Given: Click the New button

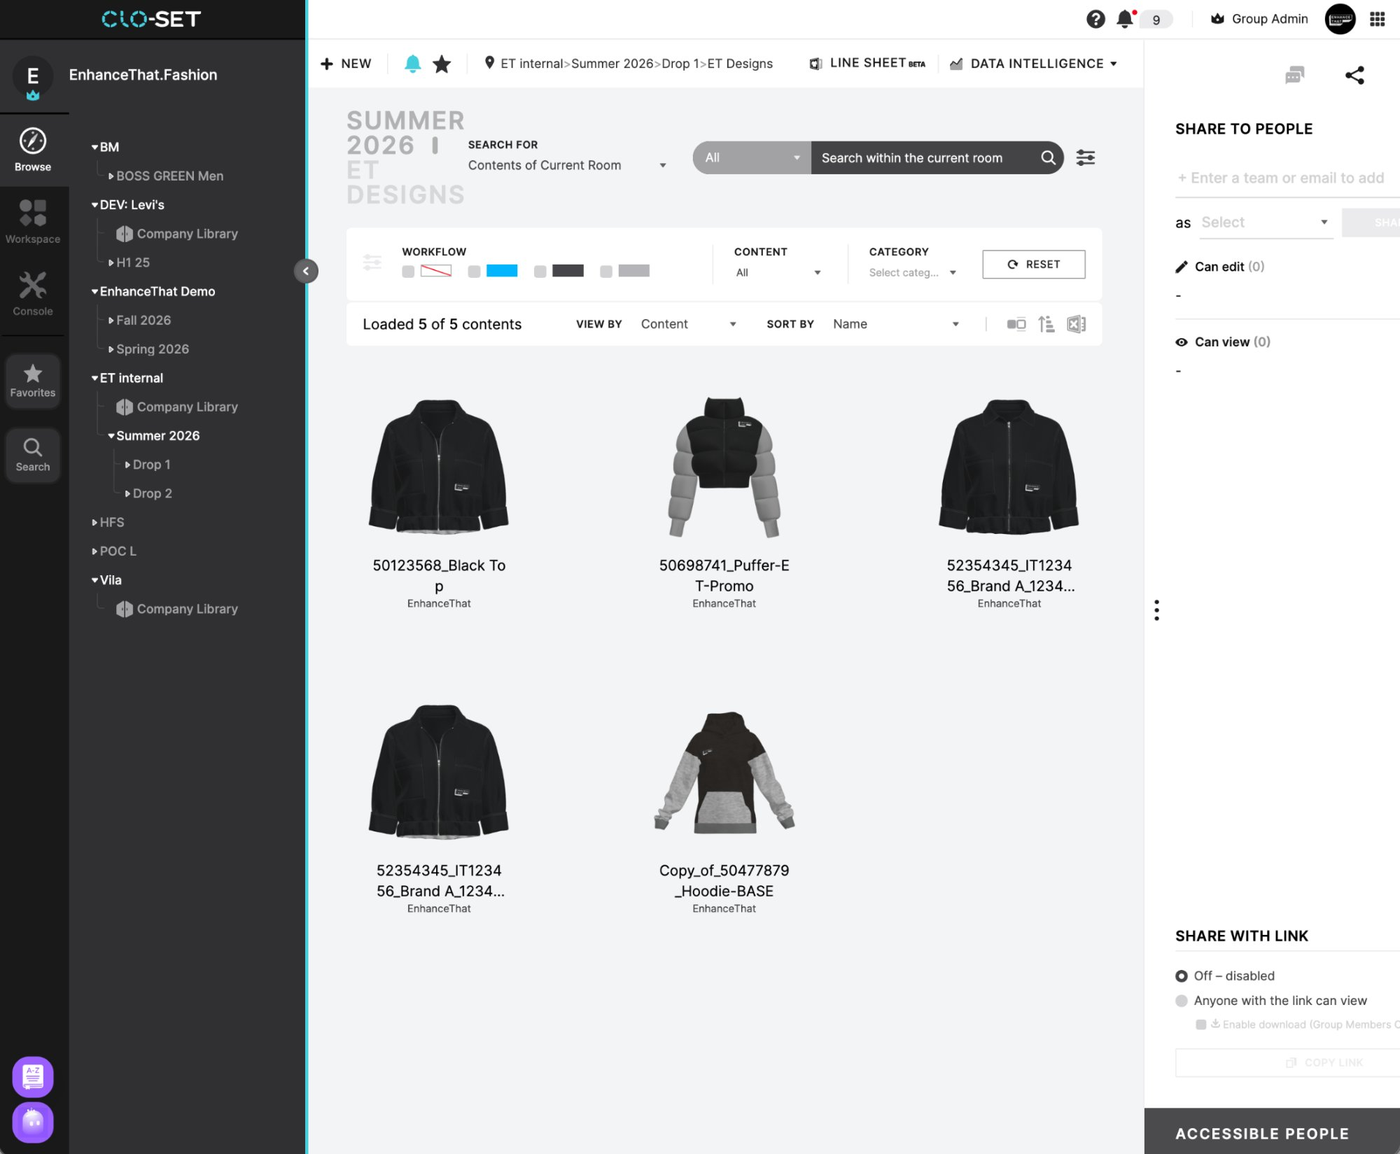Looking at the screenshot, I should click(346, 64).
